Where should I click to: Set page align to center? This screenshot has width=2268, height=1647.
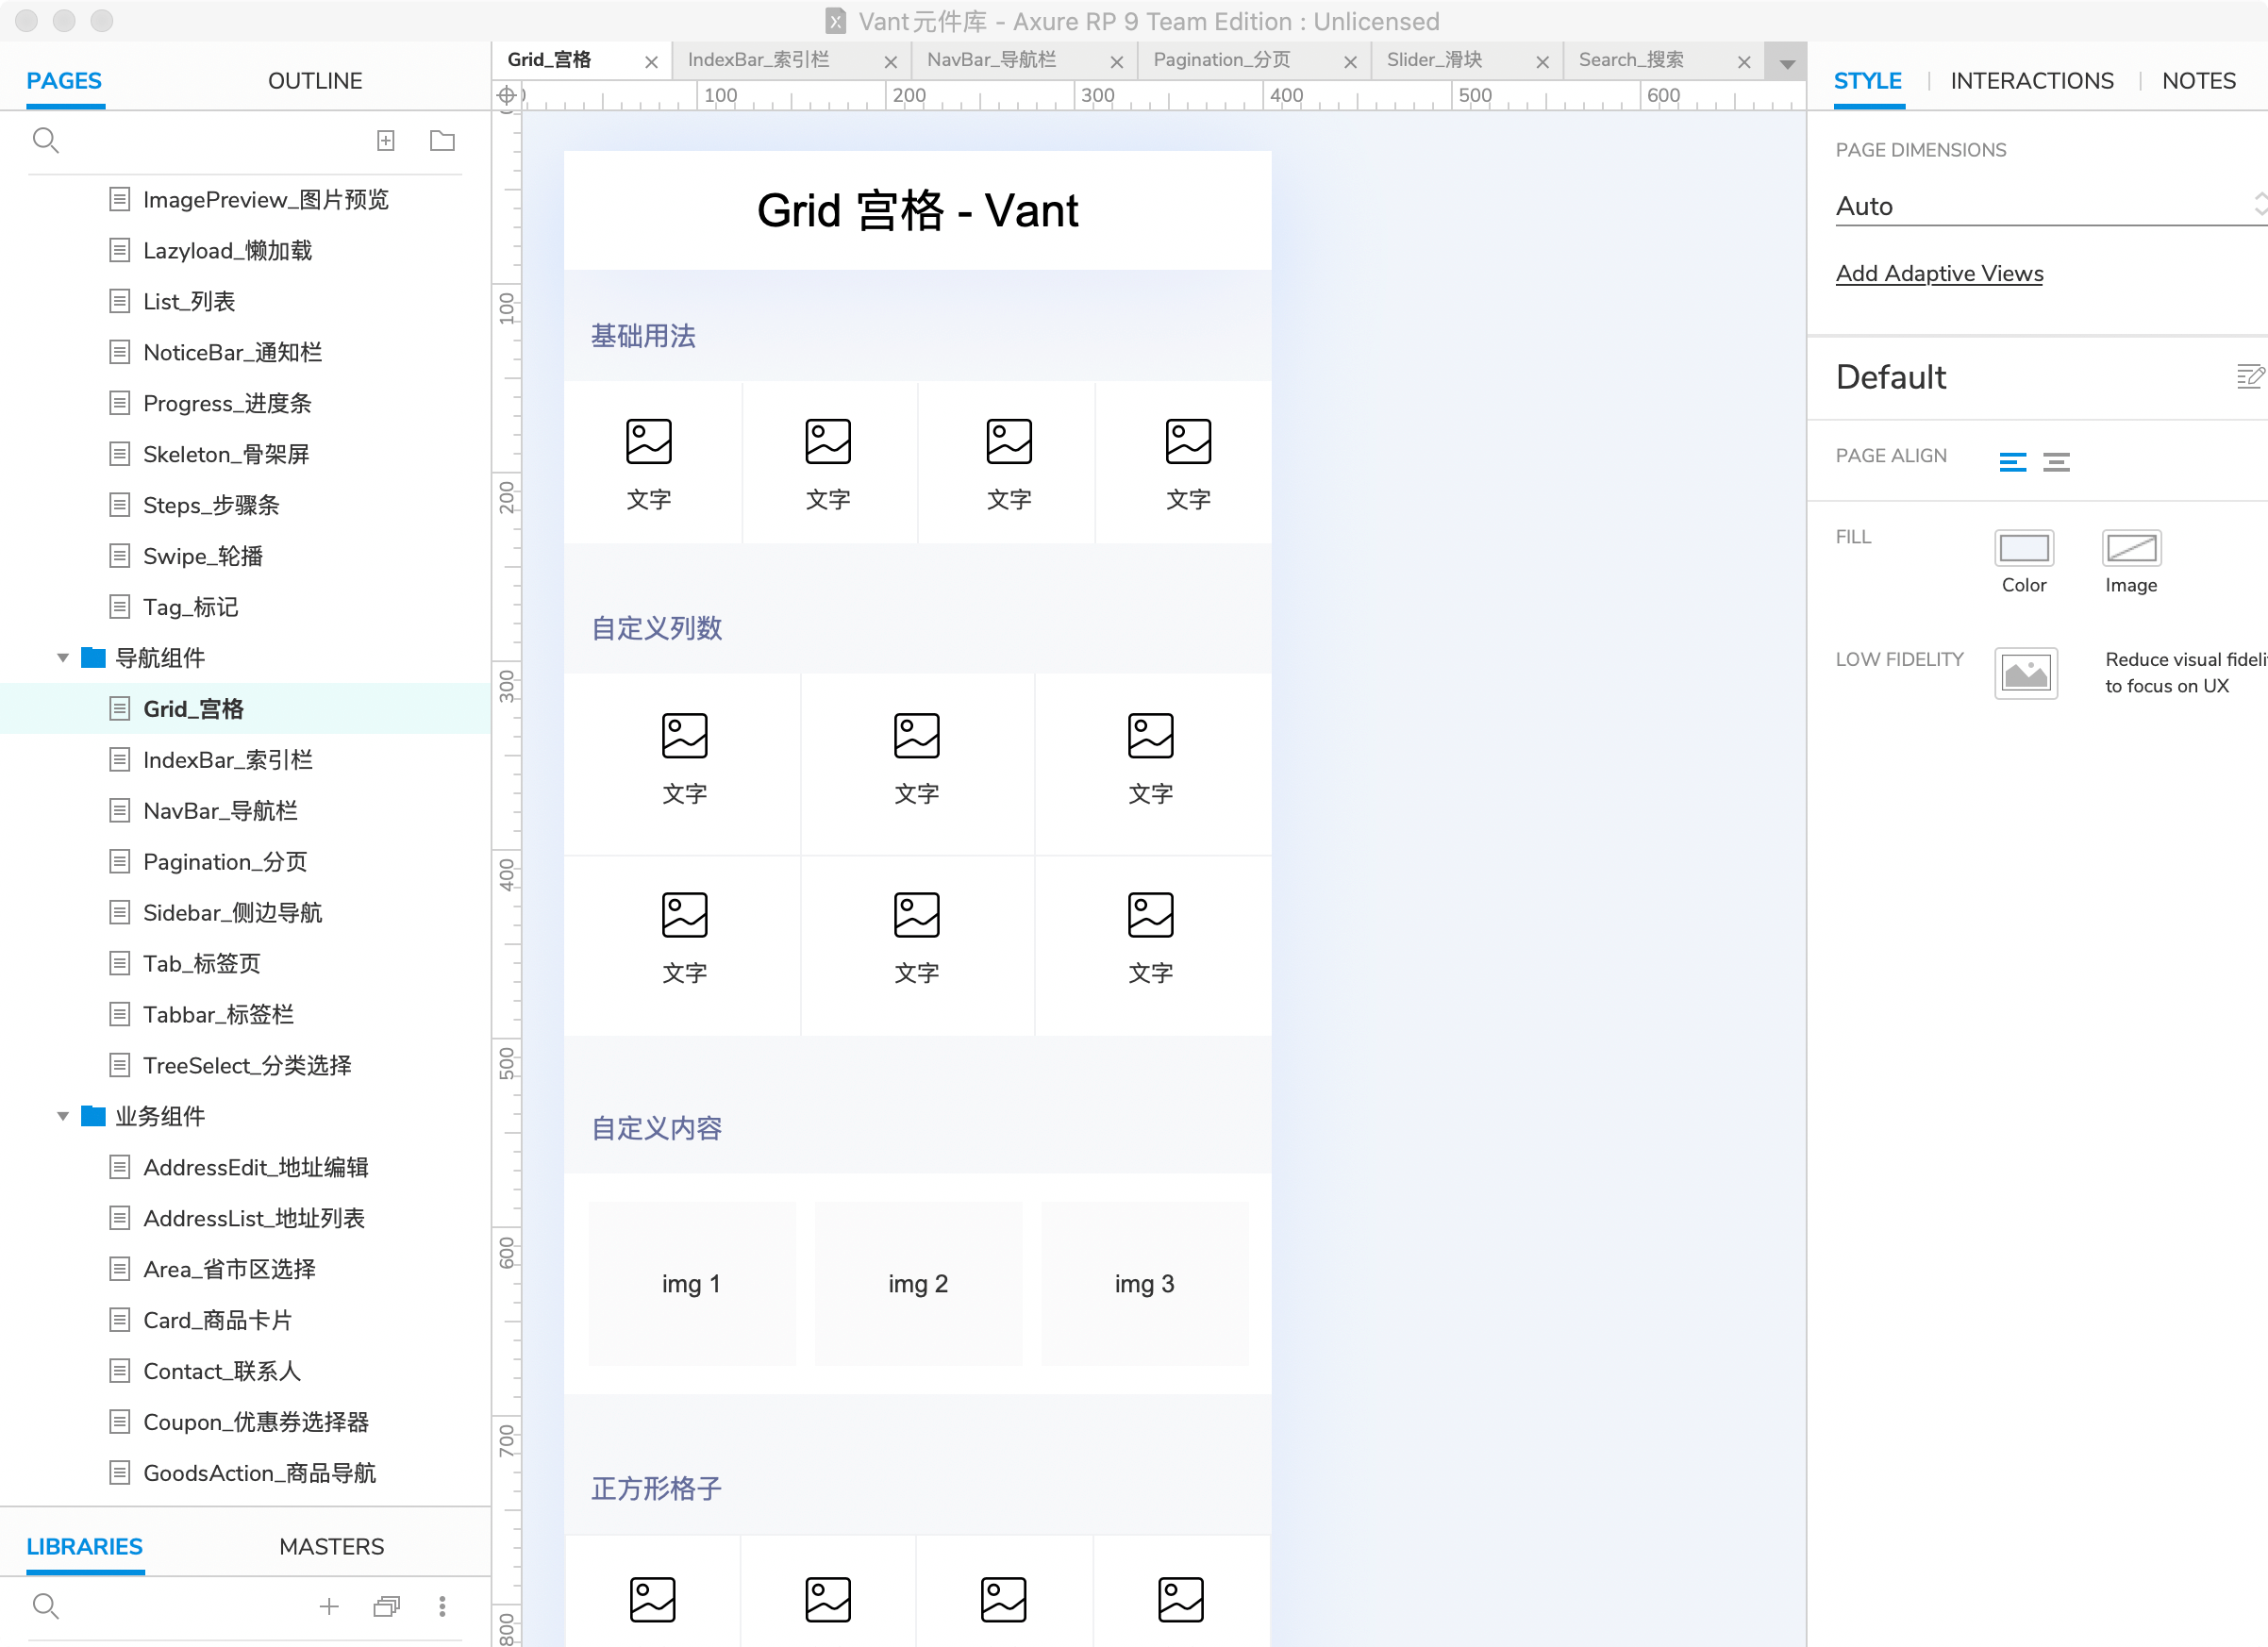click(2056, 461)
